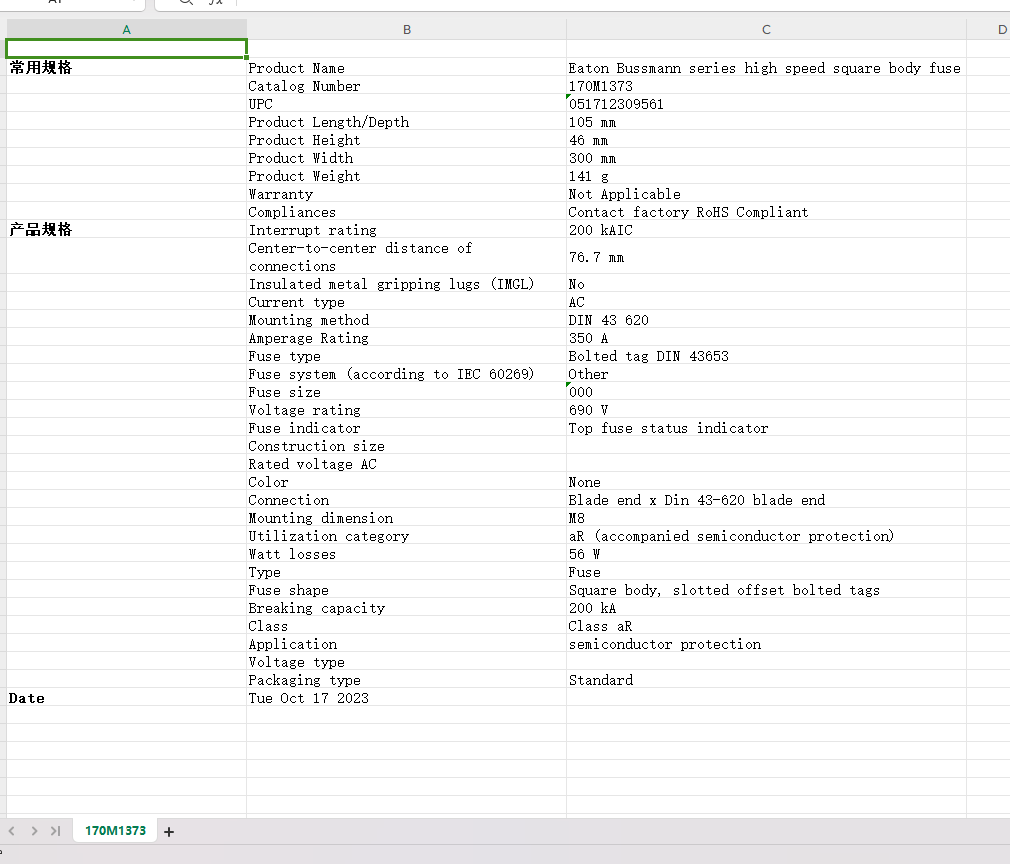Select the '46 mm' value cell
The height and width of the screenshot is (864, 1010).
click(x=766, y=140)
